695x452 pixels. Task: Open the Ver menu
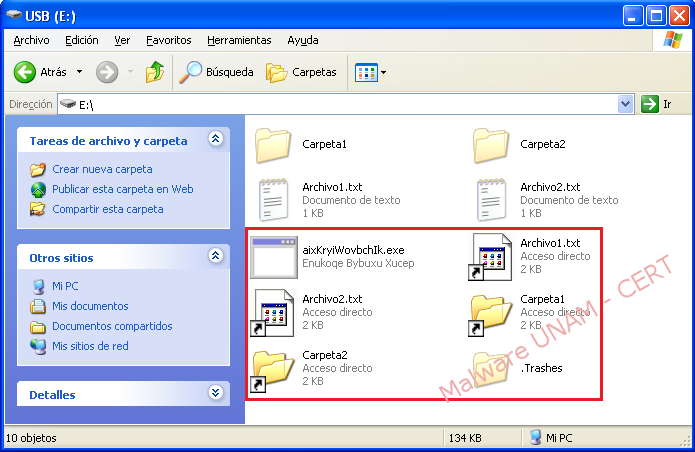click(122, 40)
